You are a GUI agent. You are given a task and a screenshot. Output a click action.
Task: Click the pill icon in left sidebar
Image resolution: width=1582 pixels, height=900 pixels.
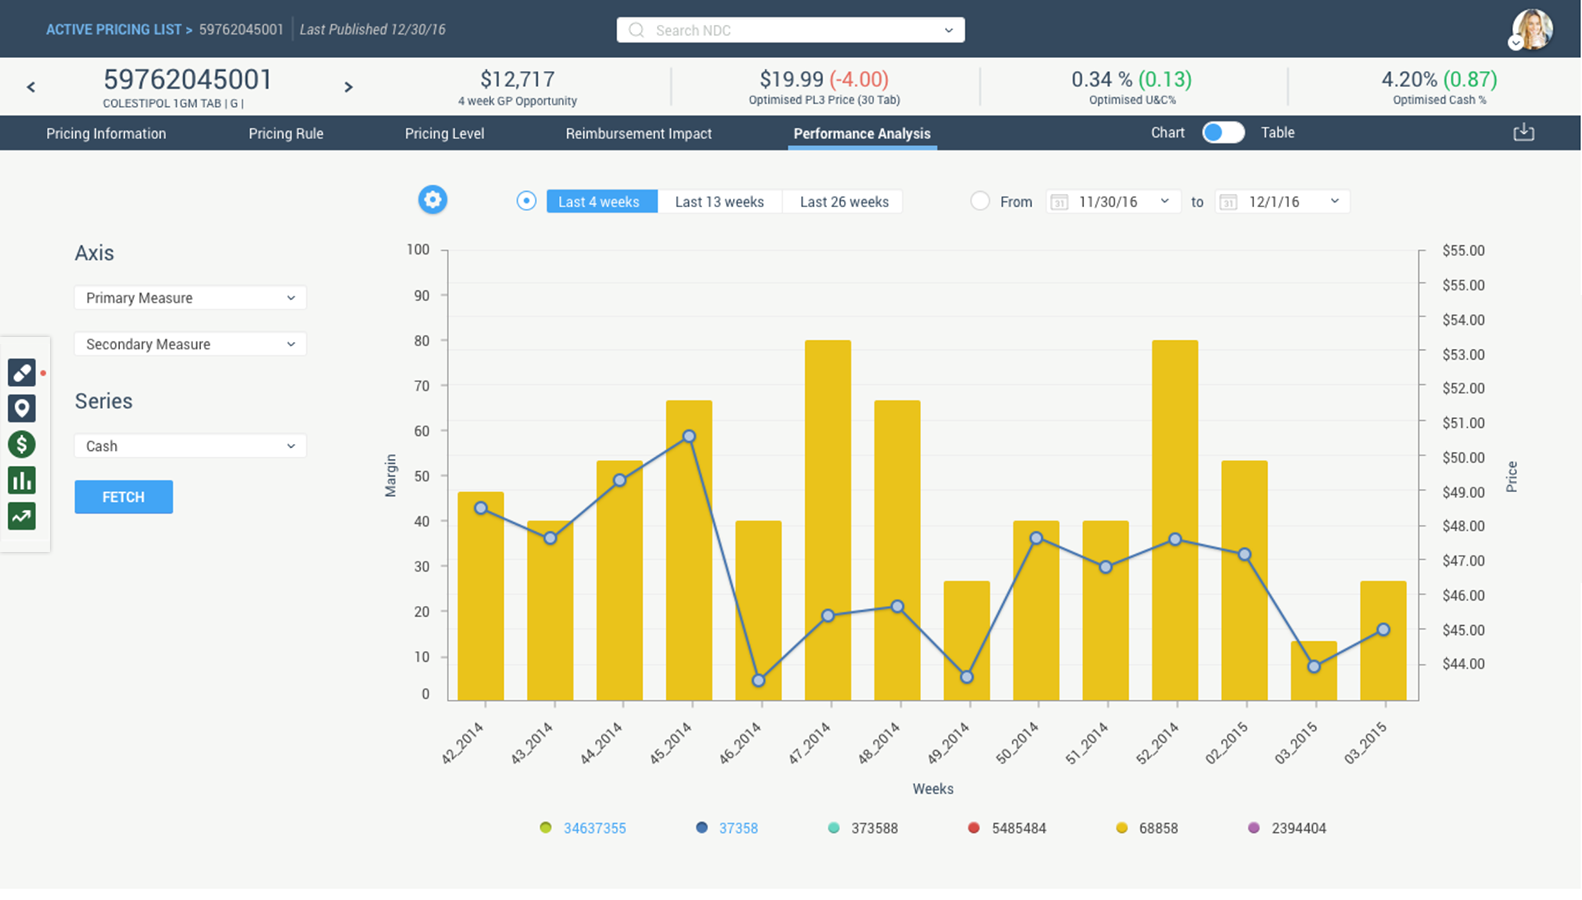point(22,372)
